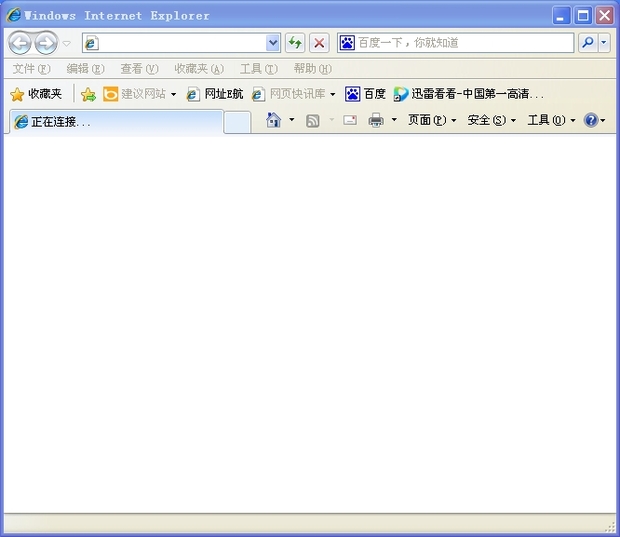This screenshot has width=620, height=537.
Task: Click the 收藏夹 Favorites button
Action: [x=36, y=94]
